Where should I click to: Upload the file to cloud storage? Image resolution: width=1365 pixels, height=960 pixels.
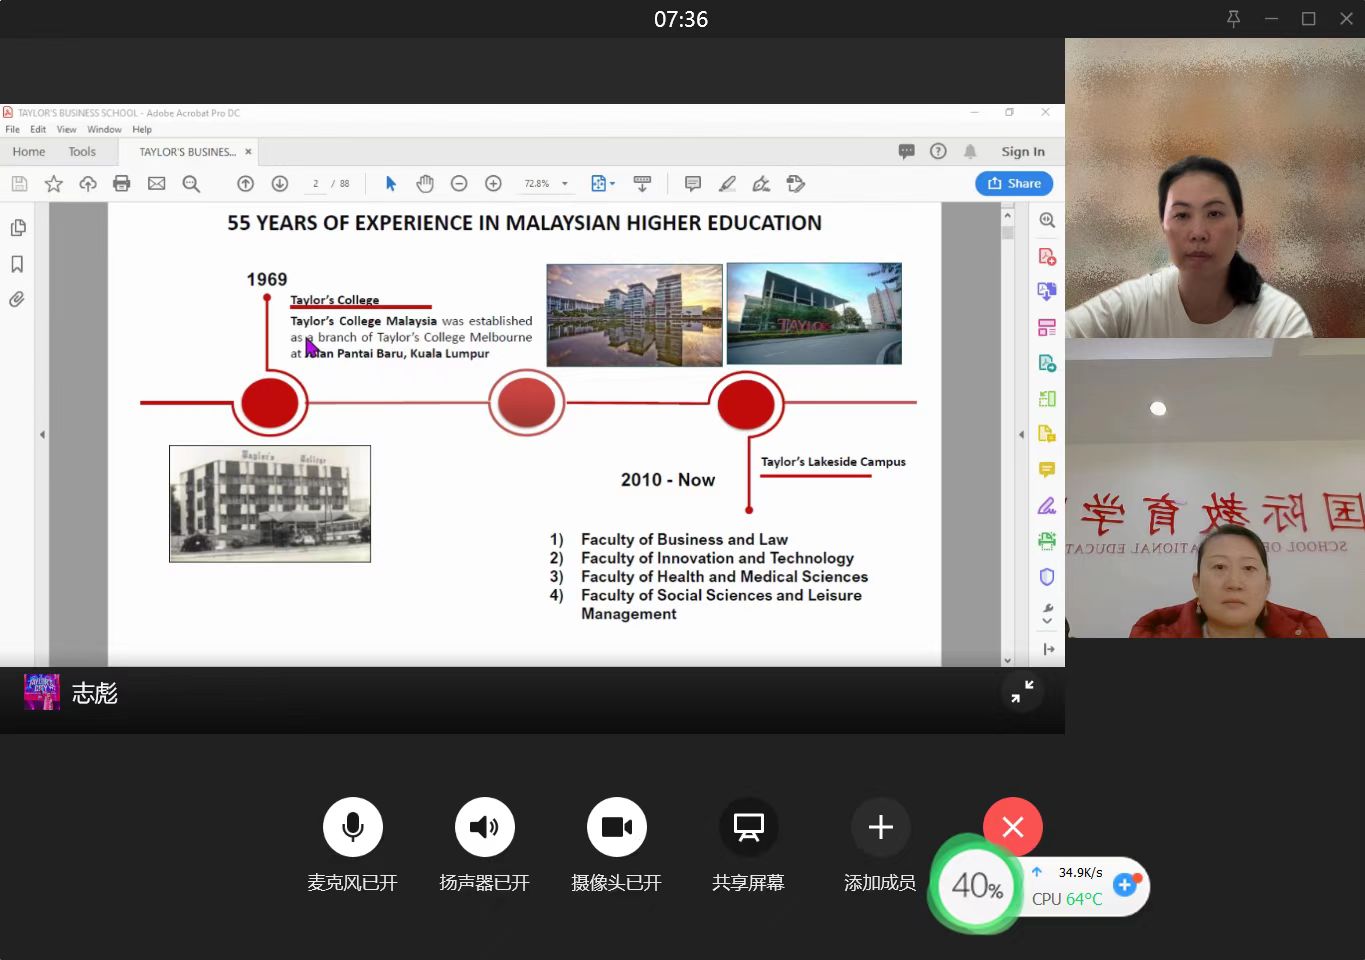tap(88, 184)
